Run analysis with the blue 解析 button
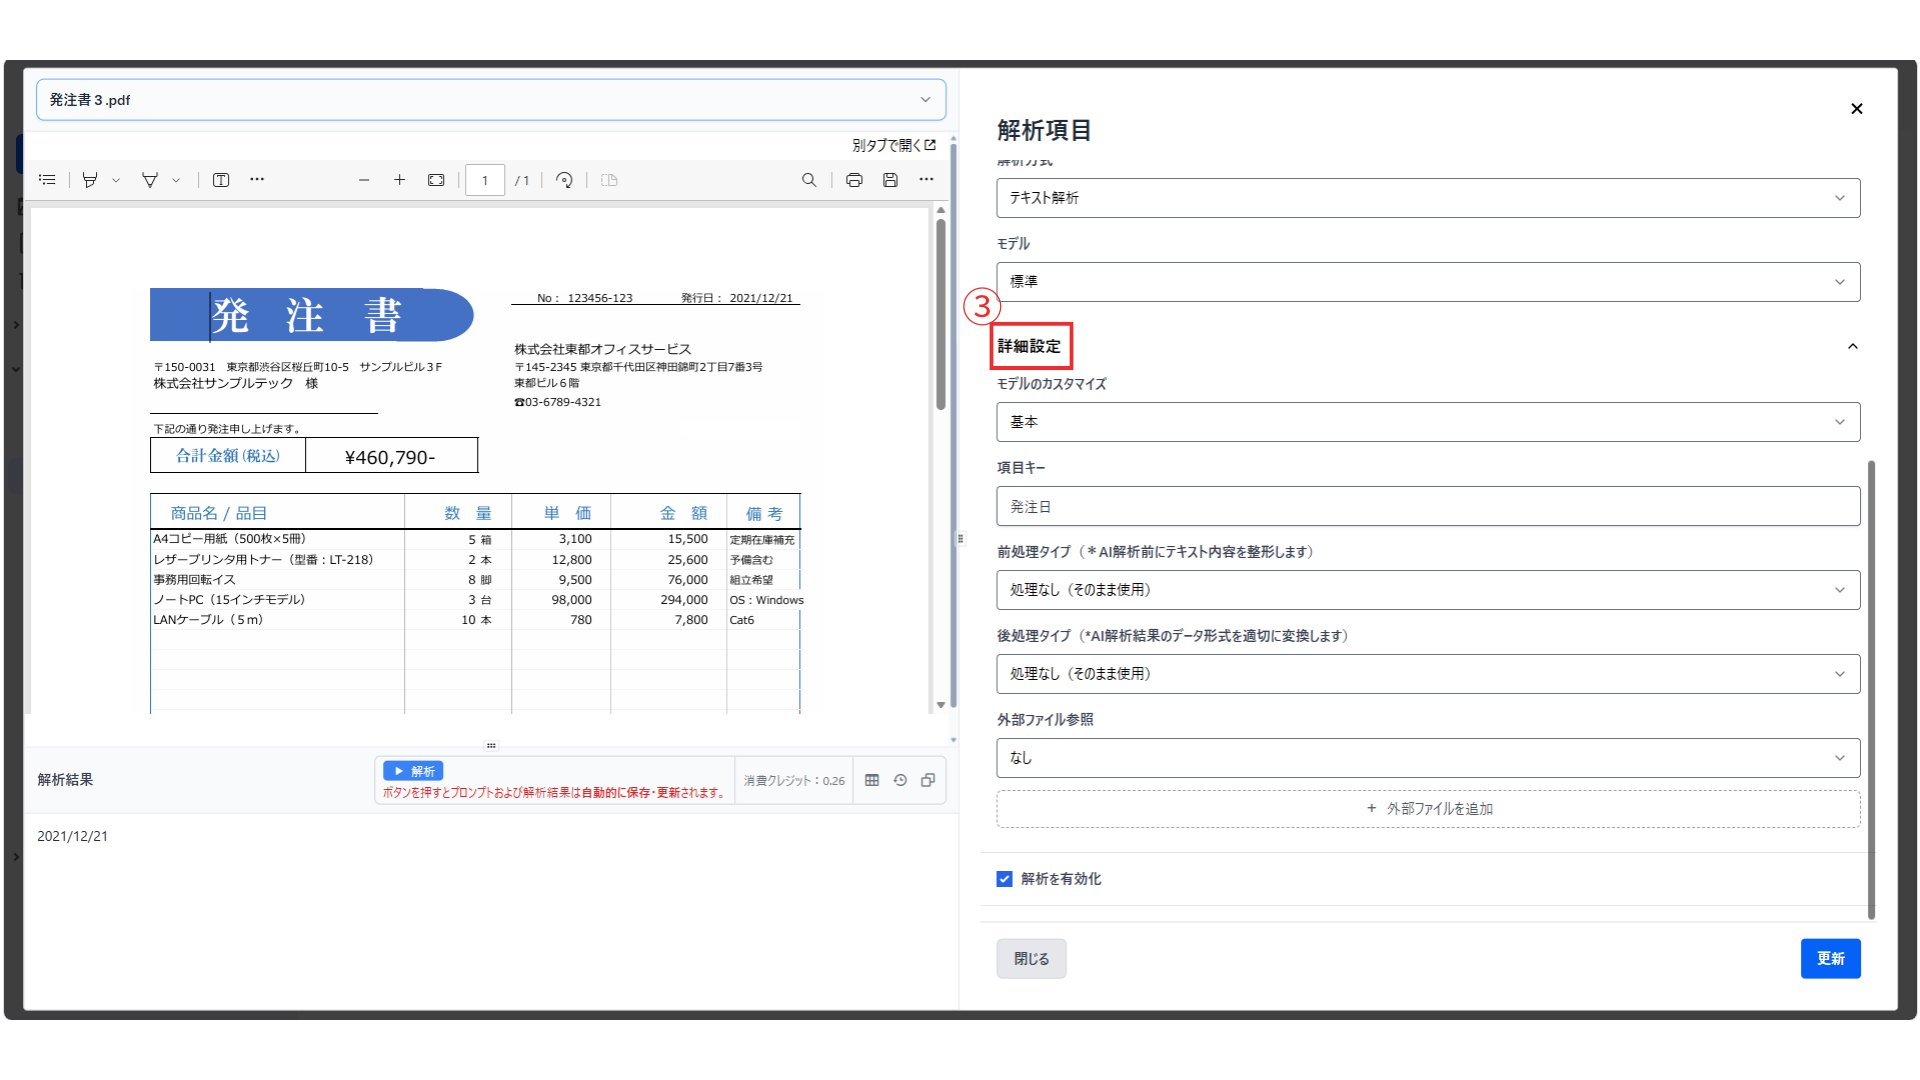Image resolution: width=1920 pixels, height=1080 pixels. [413, 771]
